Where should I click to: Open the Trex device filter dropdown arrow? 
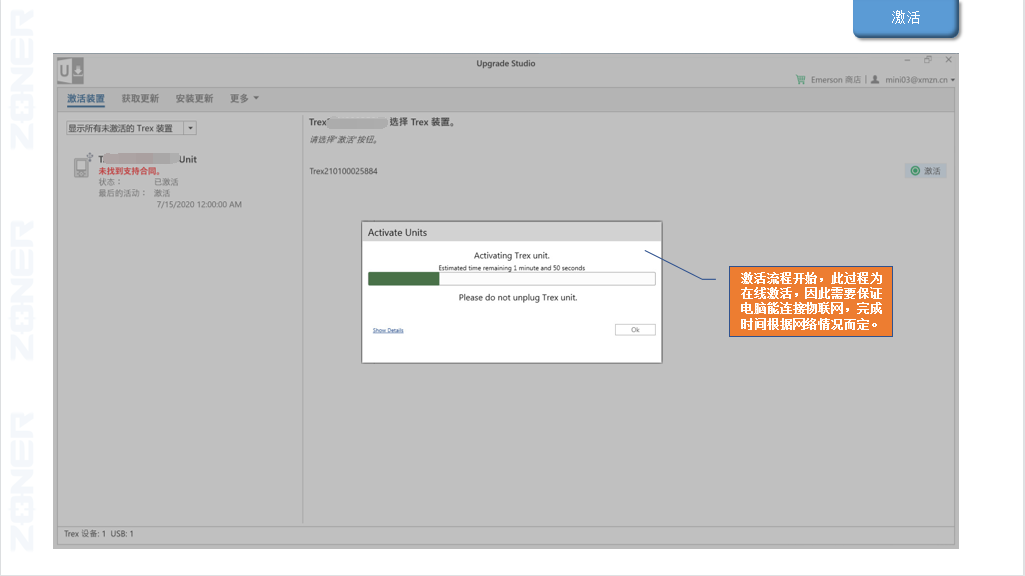(190, 128)
